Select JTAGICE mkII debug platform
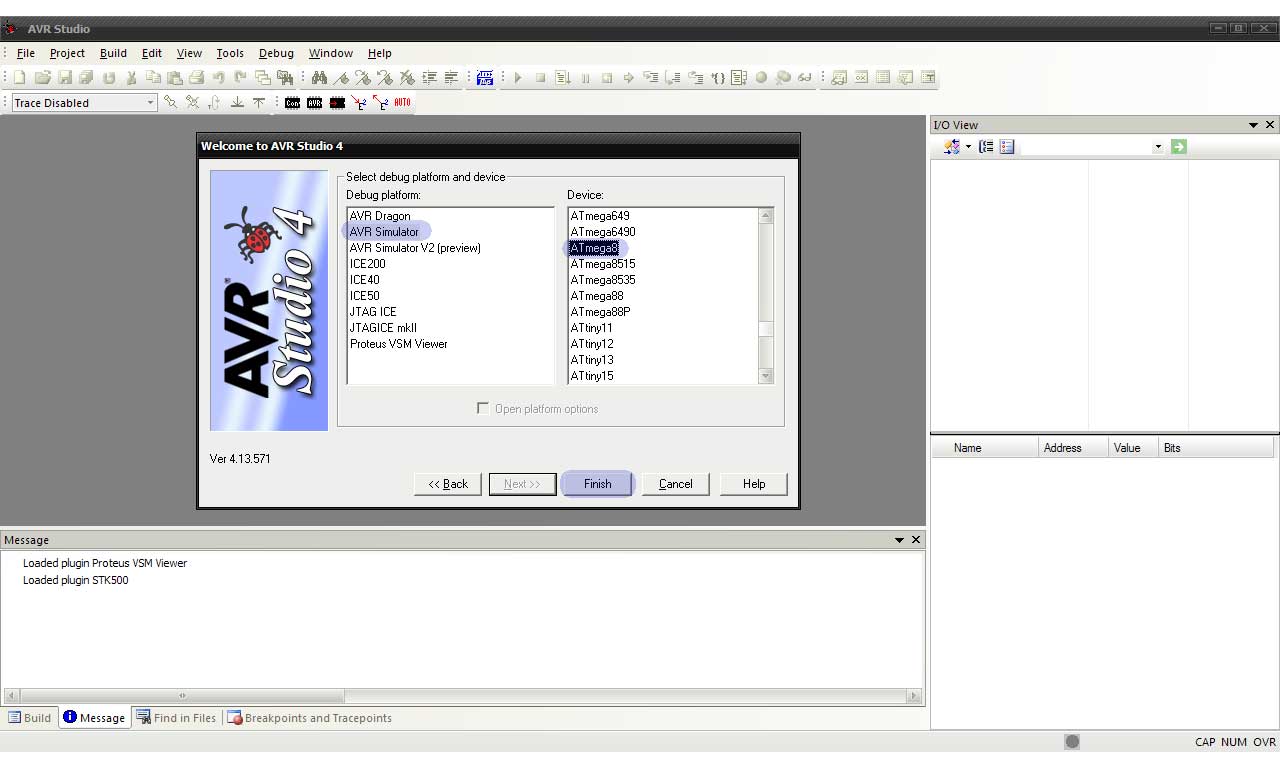The height and width of the screenshot is (768, 1280). click(383, 328)
